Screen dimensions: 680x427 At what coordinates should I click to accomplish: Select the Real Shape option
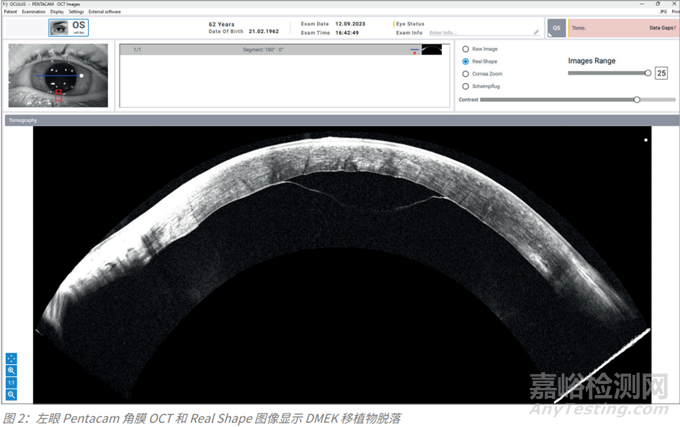[466, 61]
